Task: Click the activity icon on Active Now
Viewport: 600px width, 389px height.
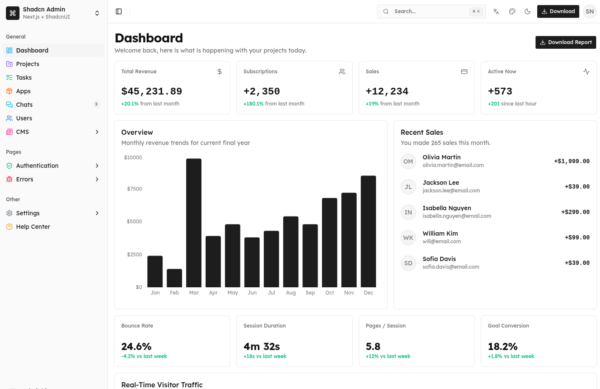Action: click(586, 72)
